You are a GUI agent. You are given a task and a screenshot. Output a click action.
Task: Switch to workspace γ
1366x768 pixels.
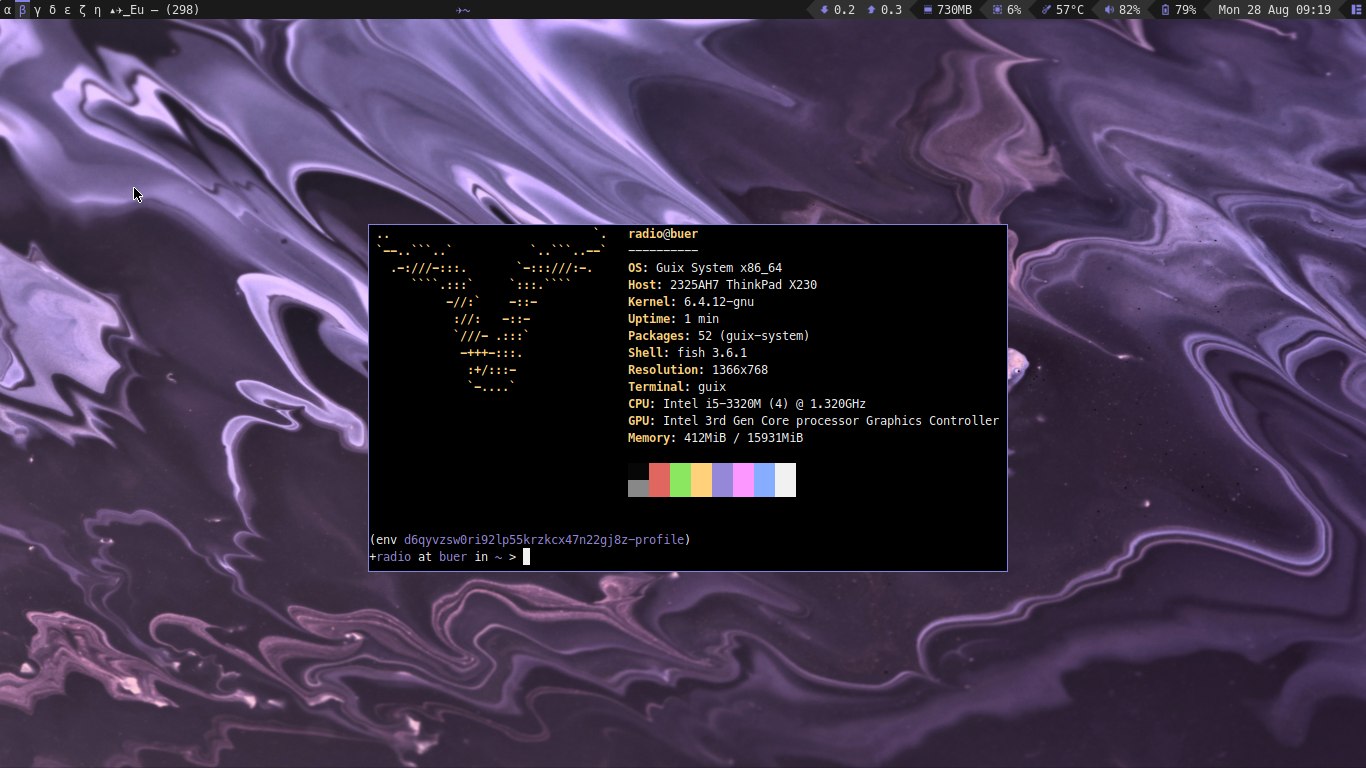pos(37,10)
